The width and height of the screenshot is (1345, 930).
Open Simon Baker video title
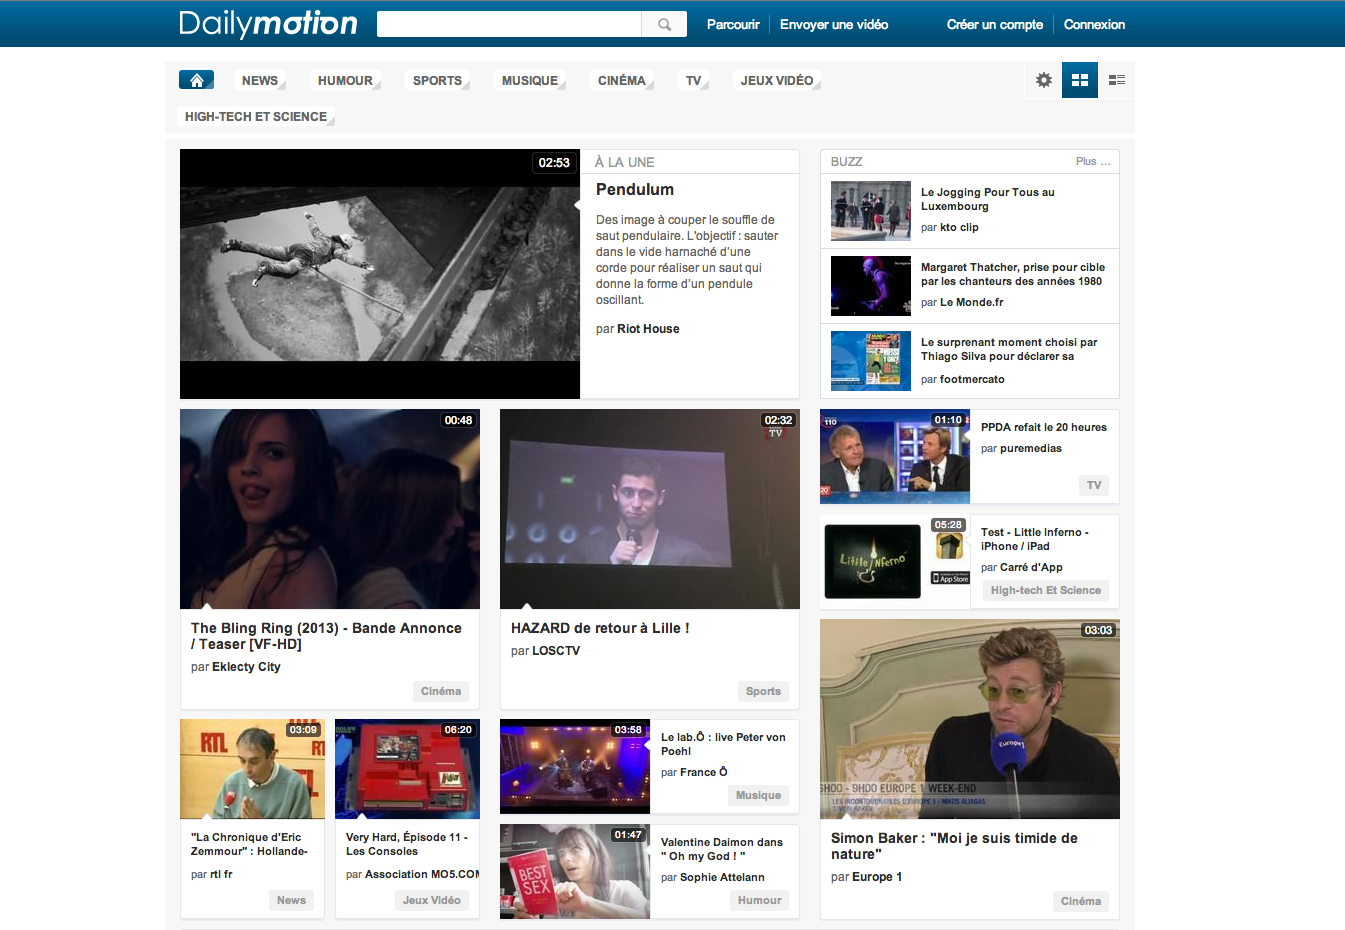point(954,846)
